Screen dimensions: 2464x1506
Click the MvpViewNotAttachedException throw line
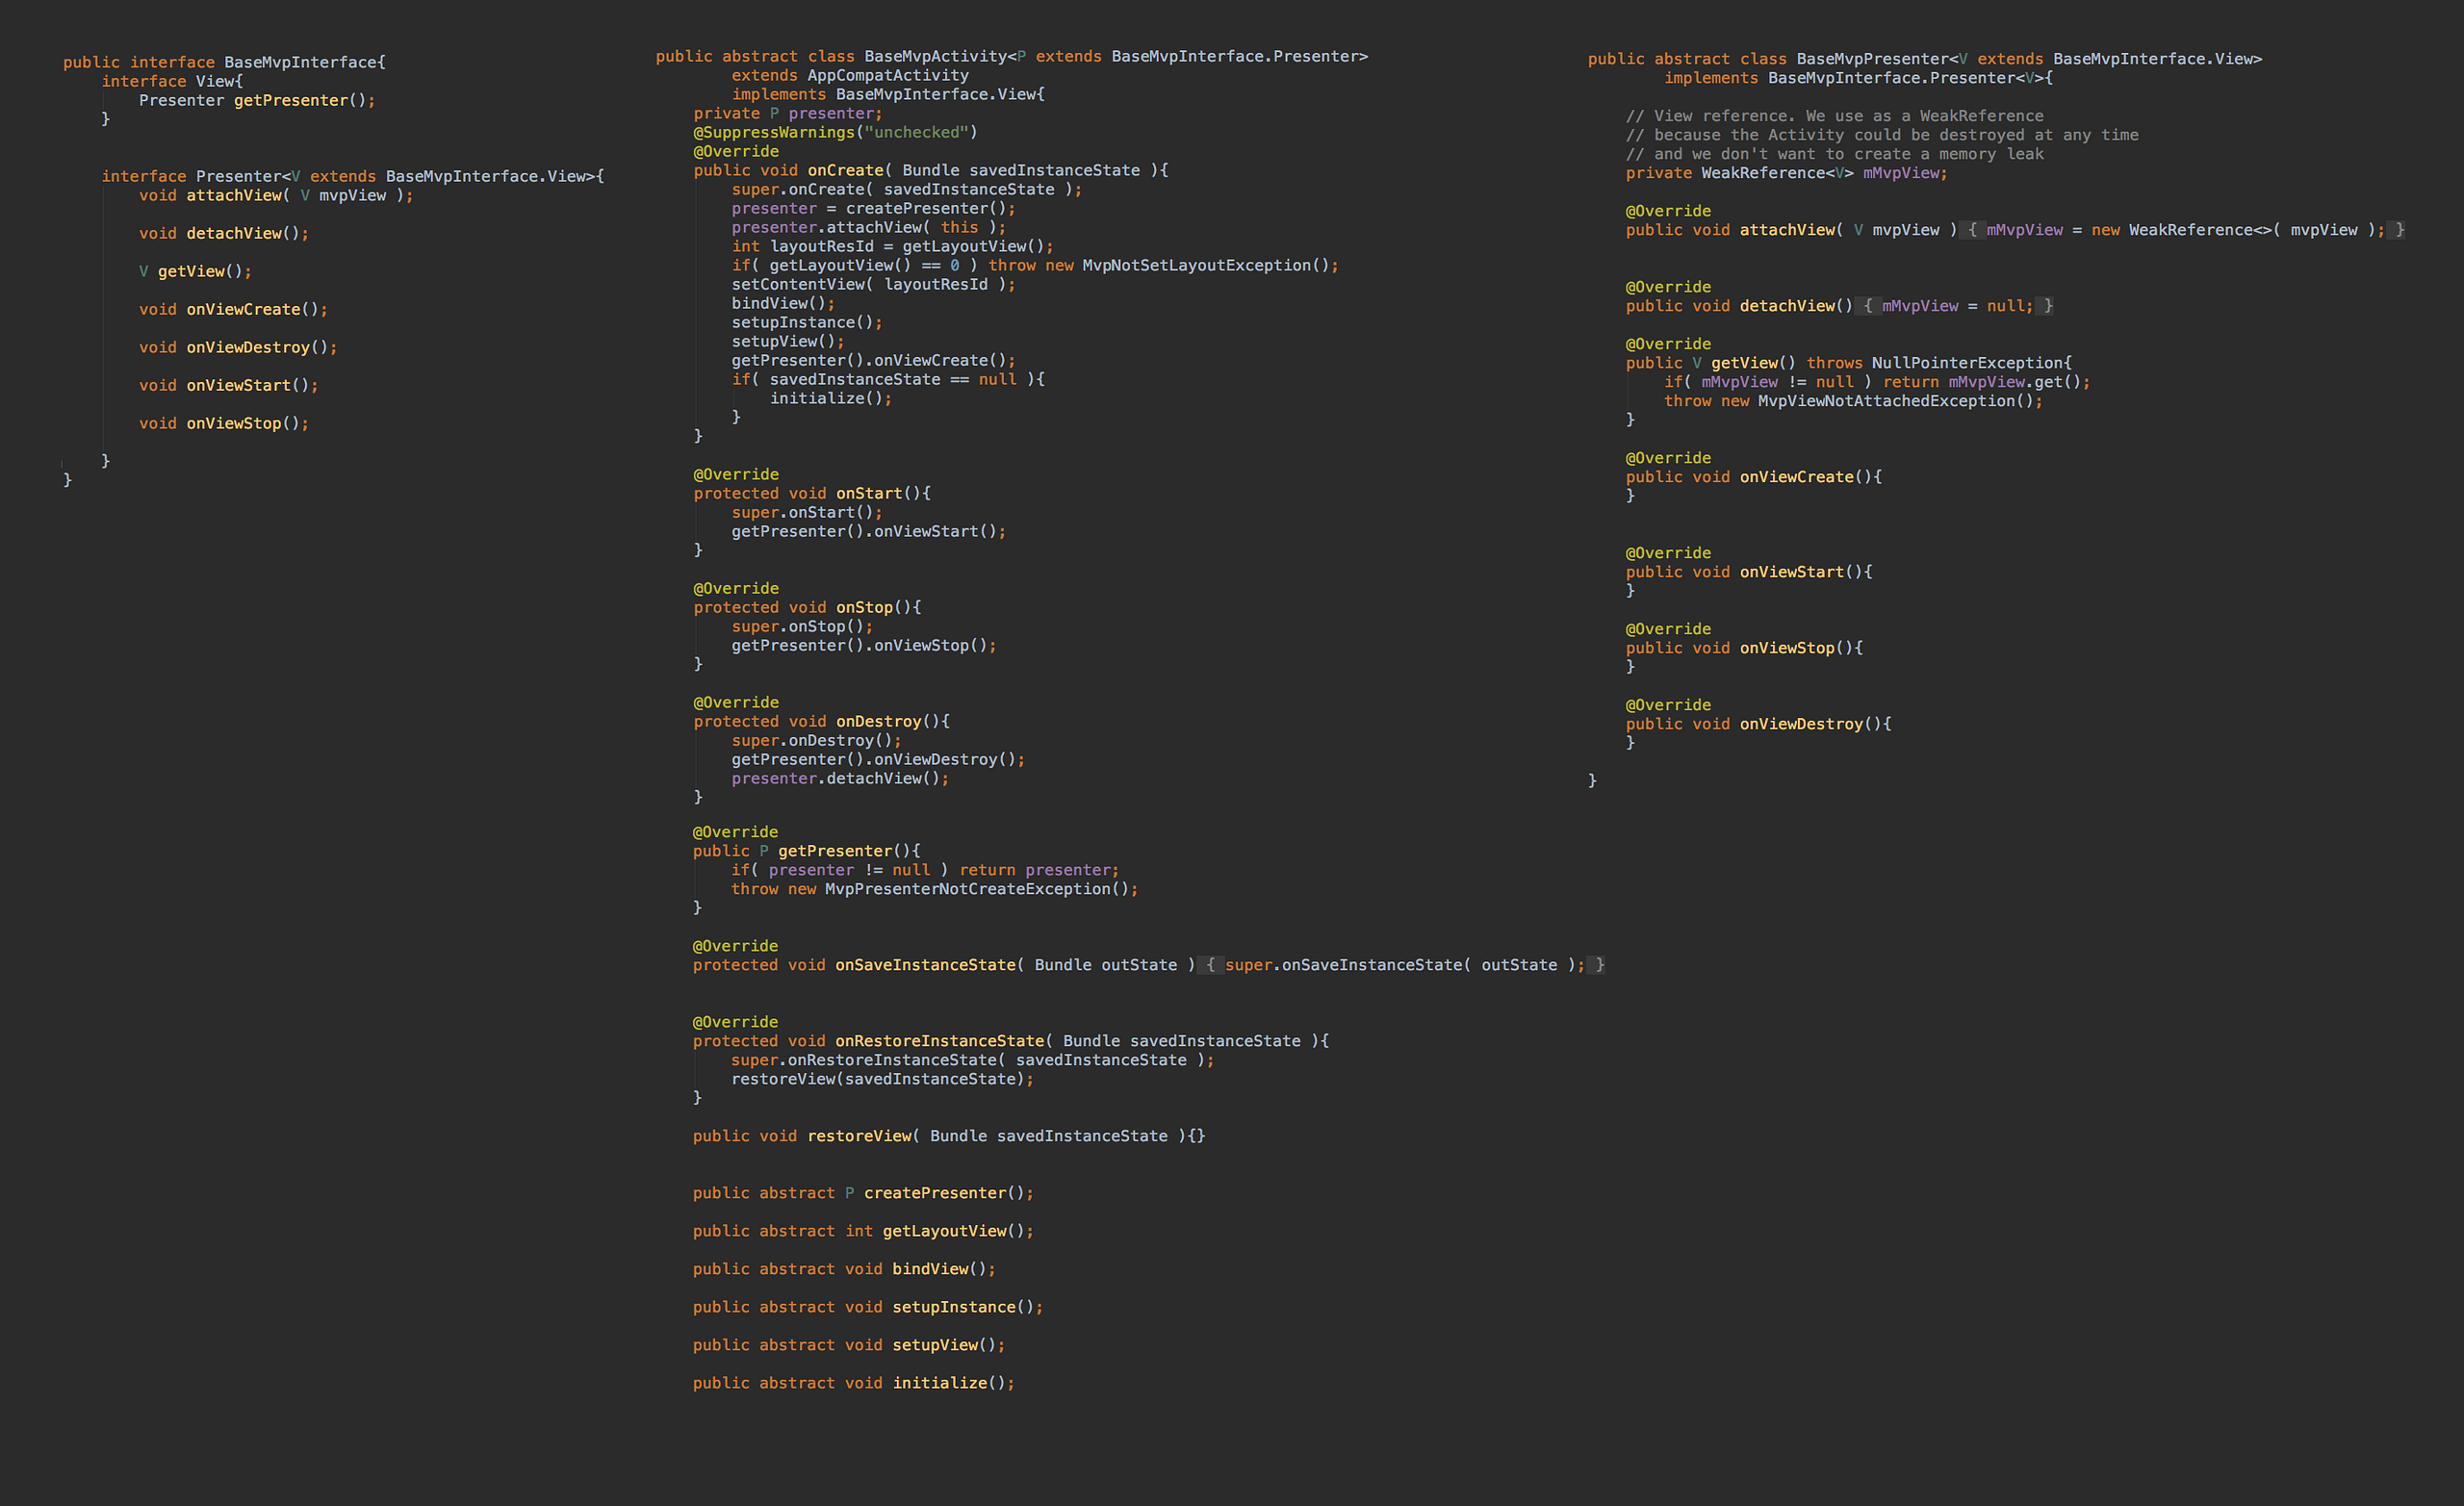click(x=1854, y=401)
